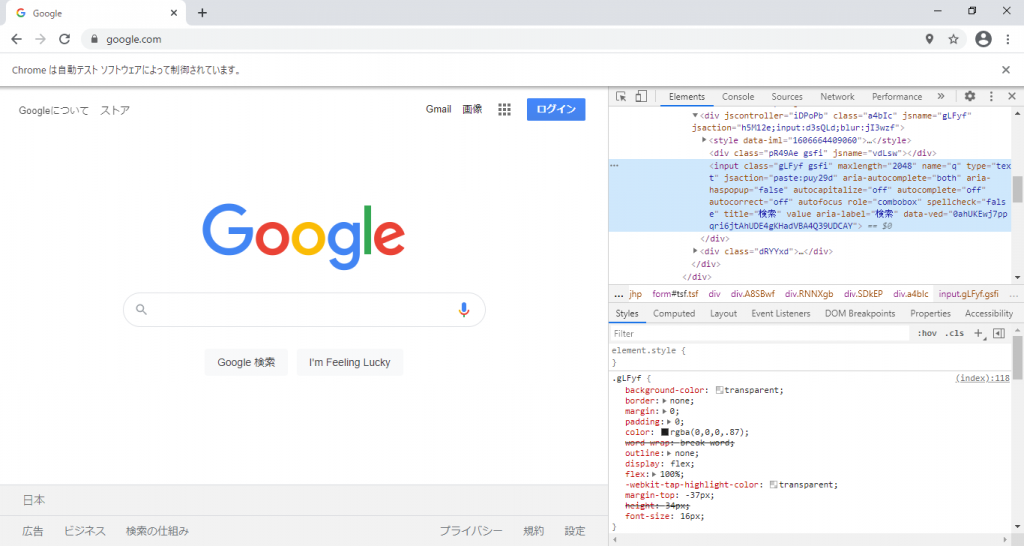Viewport: 1024px width, 546px height.
Task: Click the new style rule plus icon
Action: click(x=979, y=333)
